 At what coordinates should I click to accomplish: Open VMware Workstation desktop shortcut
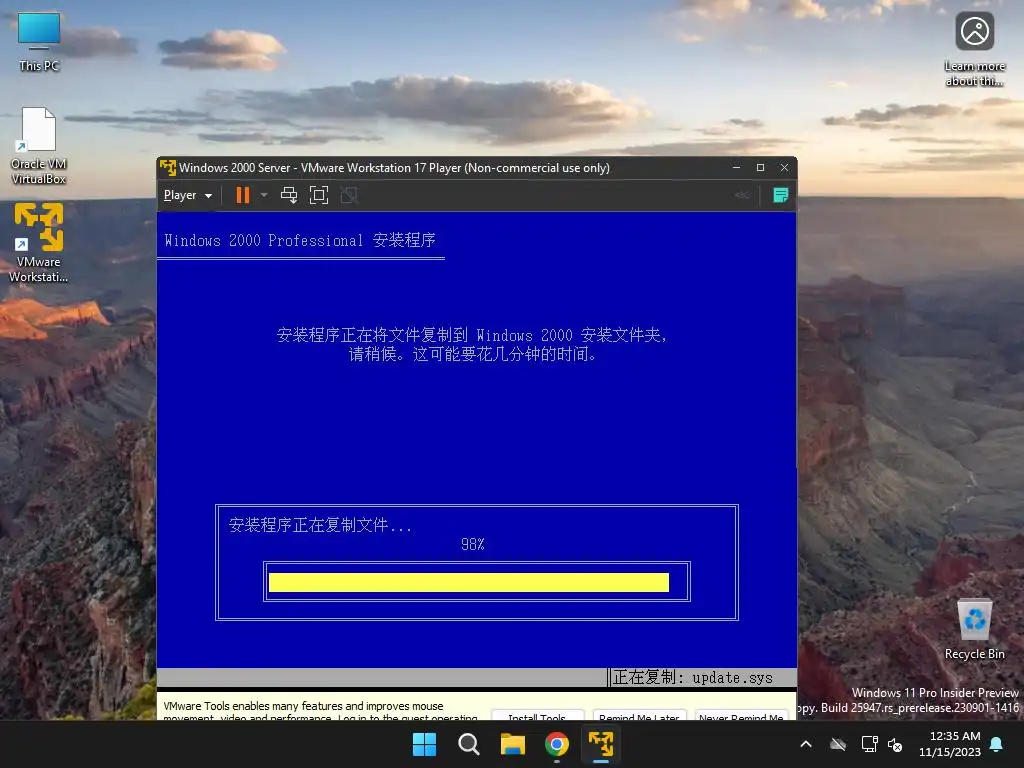point(39,243)
